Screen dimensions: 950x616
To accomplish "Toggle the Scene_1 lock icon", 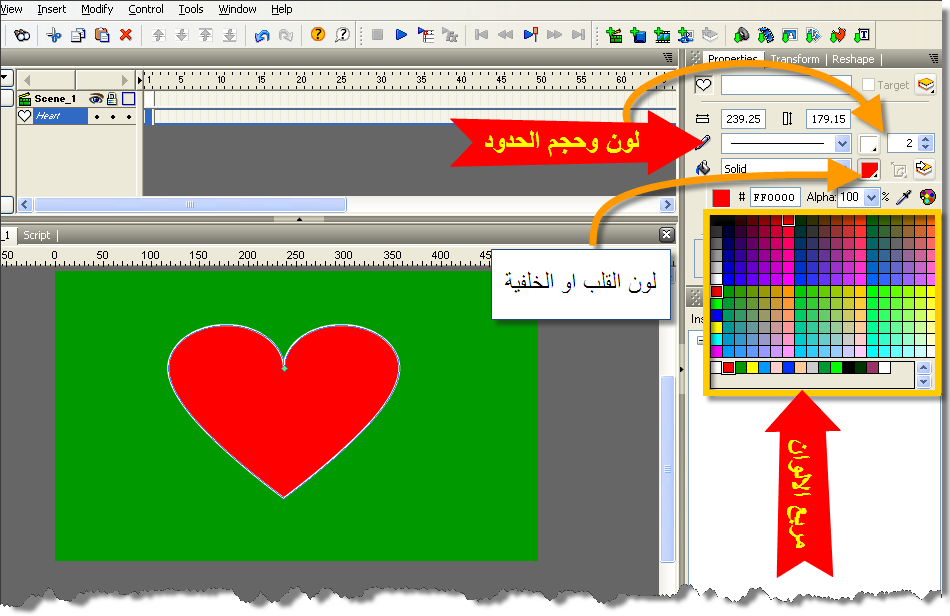I will pos(112,99).
